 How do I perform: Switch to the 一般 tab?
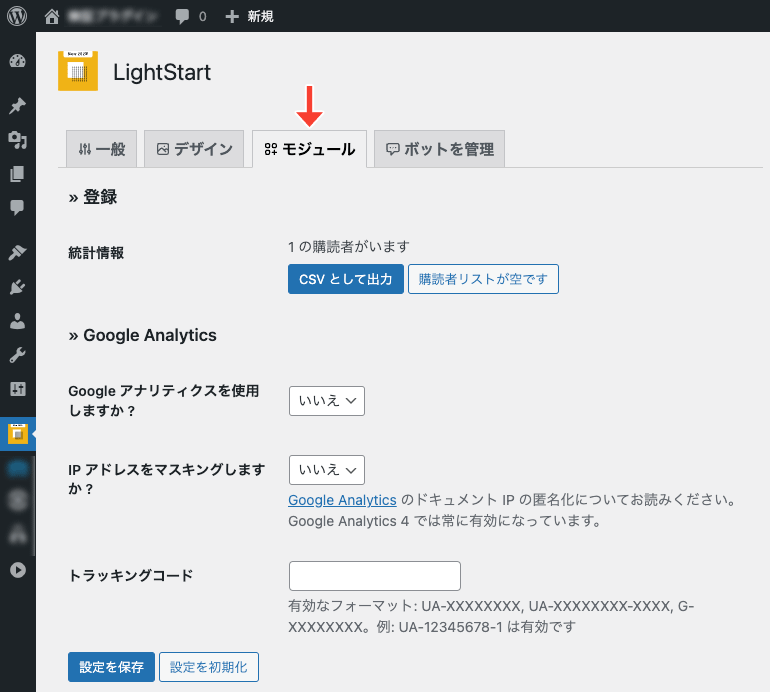102,149
